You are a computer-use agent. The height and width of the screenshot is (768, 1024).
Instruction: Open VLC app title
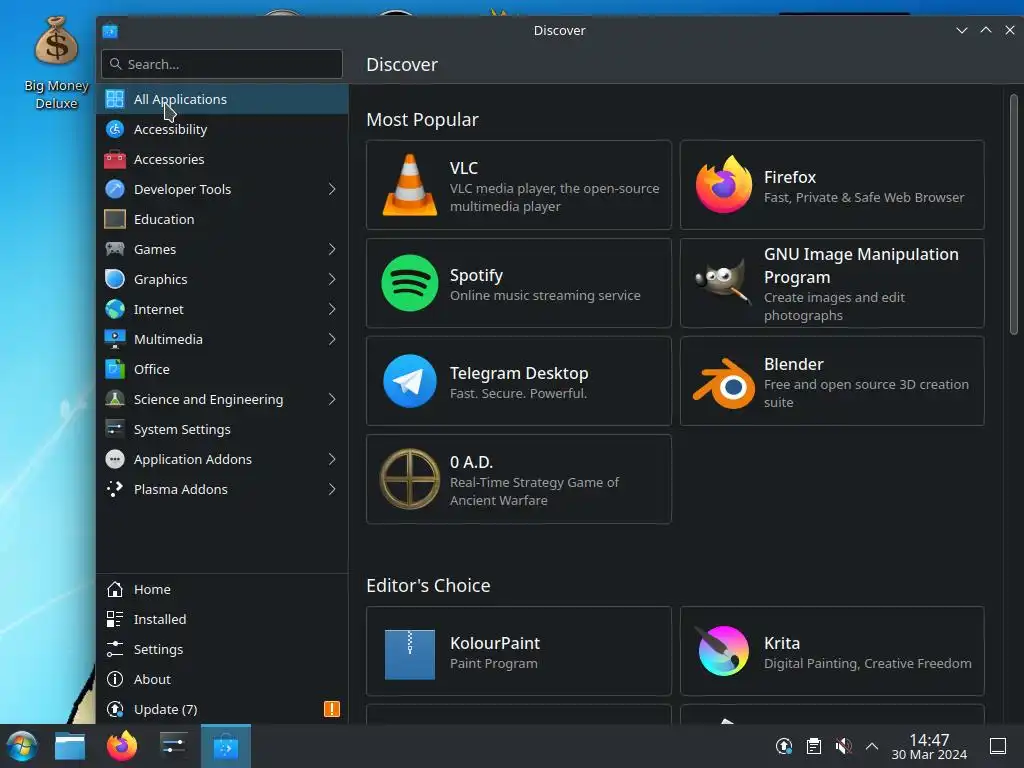(464, 168)
